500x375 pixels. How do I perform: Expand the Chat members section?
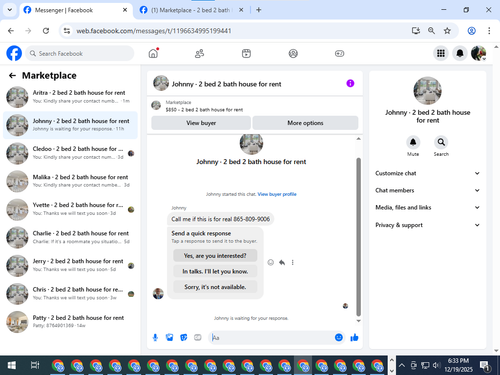pyautogui.click(x=427, y=190)
